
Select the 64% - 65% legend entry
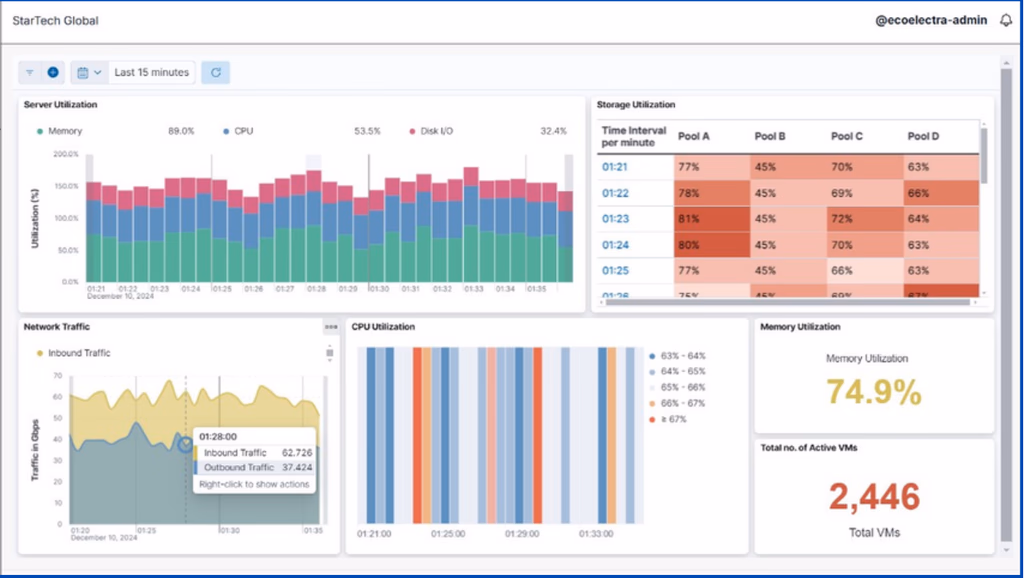click(677, 372)
